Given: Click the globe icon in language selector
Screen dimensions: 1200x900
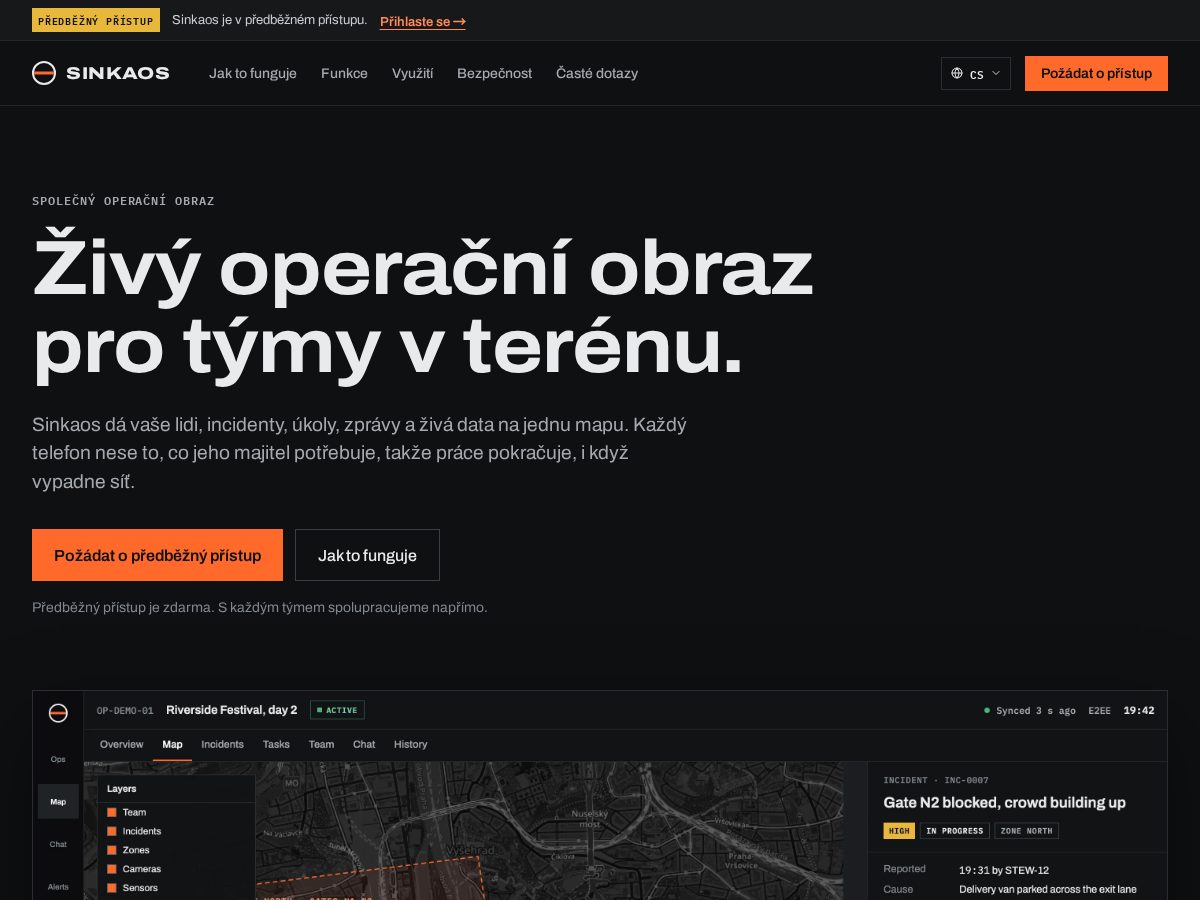Looking at the screenshot, I should coord(957,74).
